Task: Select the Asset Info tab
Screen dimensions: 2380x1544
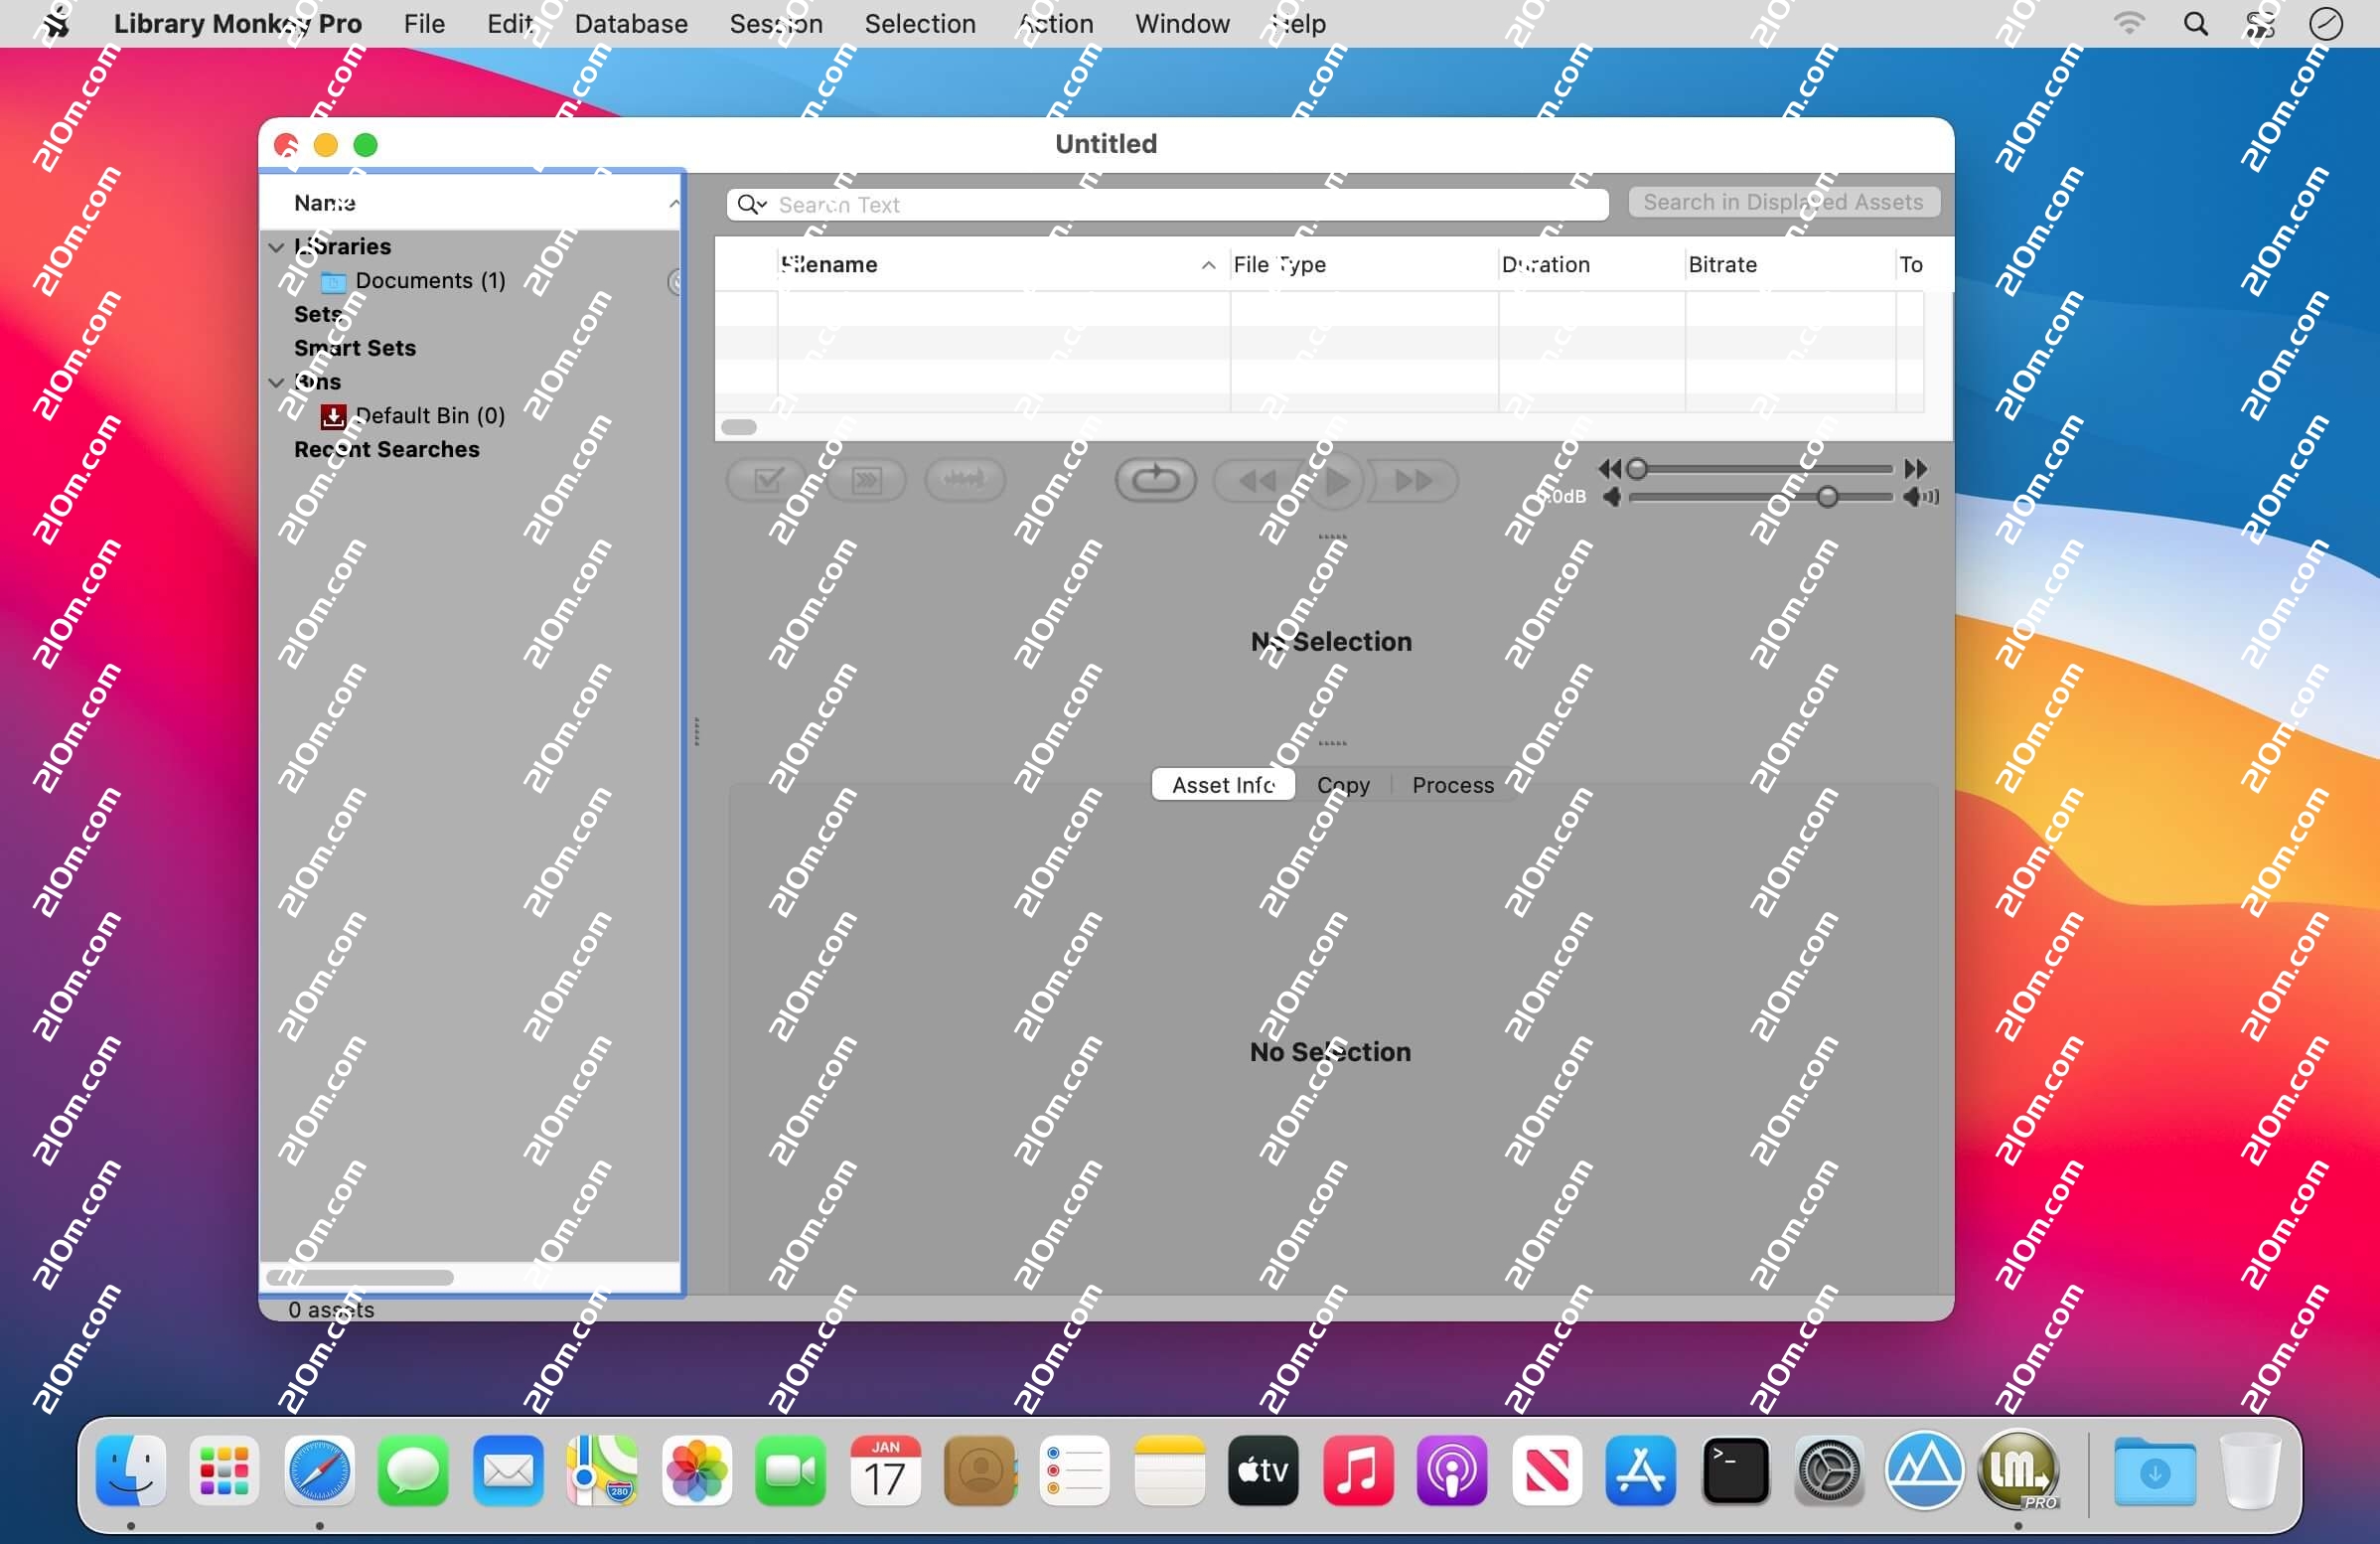Action: pyautogui.click(x=1222, y=785)
